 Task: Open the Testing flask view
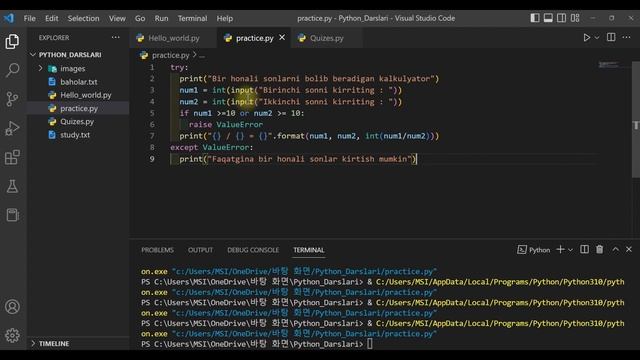12,186
